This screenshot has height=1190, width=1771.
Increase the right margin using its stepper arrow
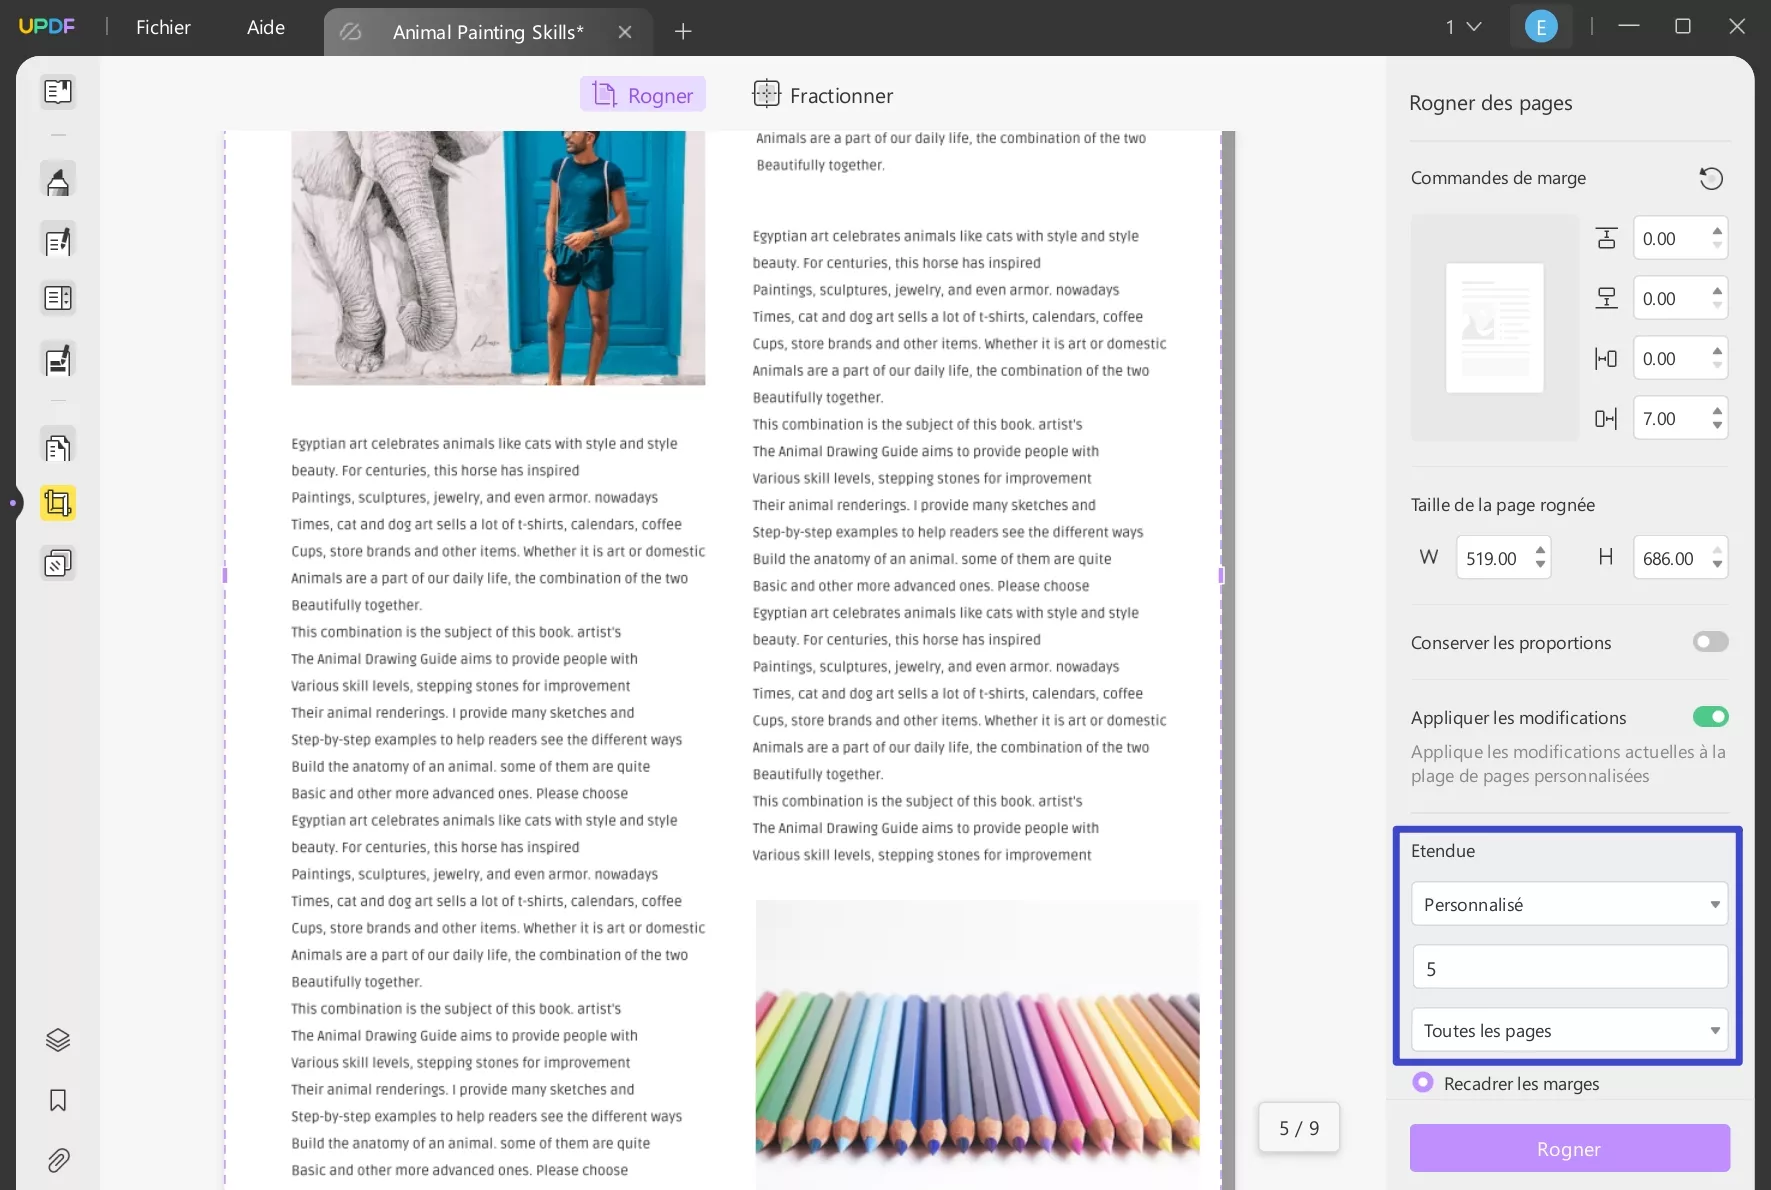1718,412
